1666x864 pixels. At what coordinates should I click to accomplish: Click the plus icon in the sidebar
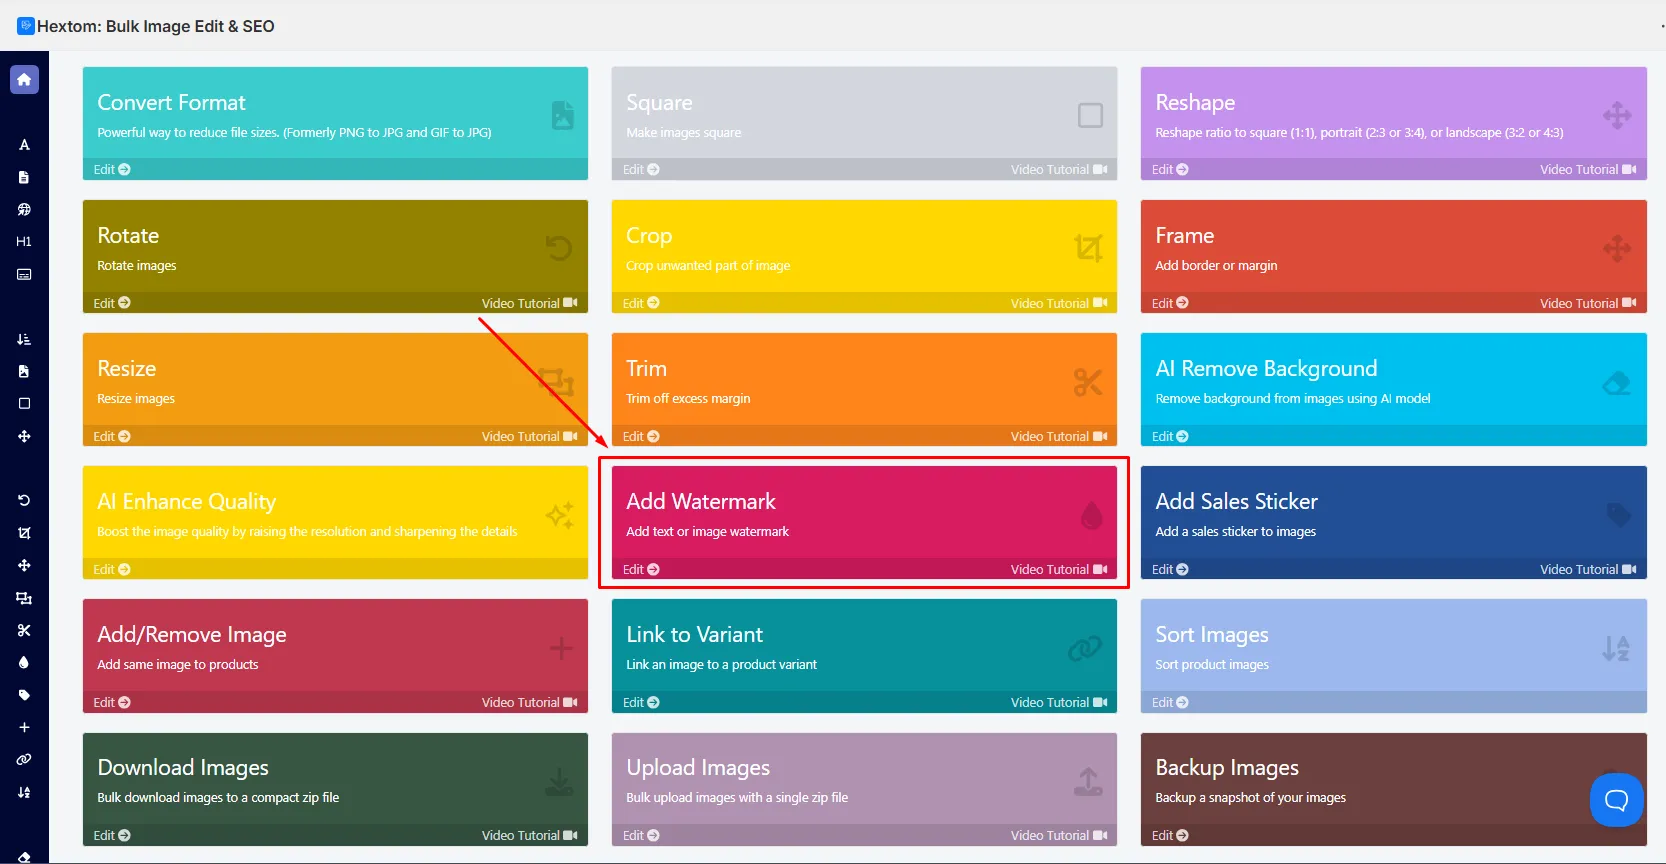pos(24,727)
